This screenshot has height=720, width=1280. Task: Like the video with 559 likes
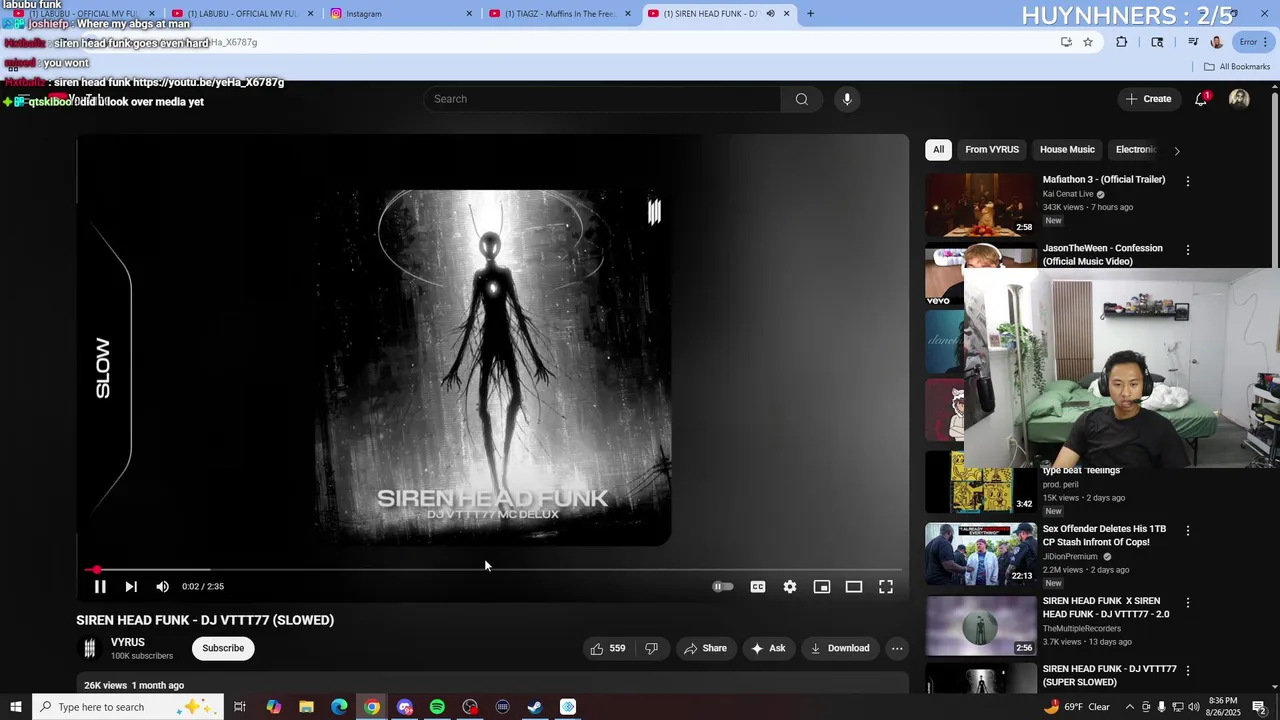pyautogui.click(x=607, y=648)
